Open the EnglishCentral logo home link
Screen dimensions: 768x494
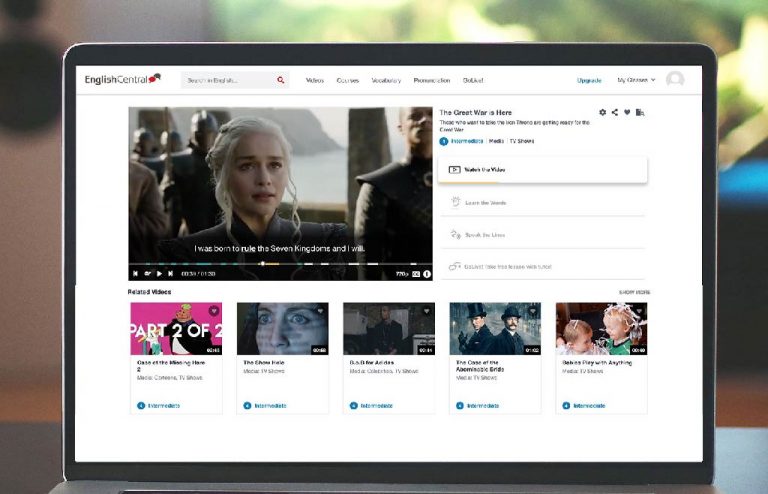coord(122,79)
